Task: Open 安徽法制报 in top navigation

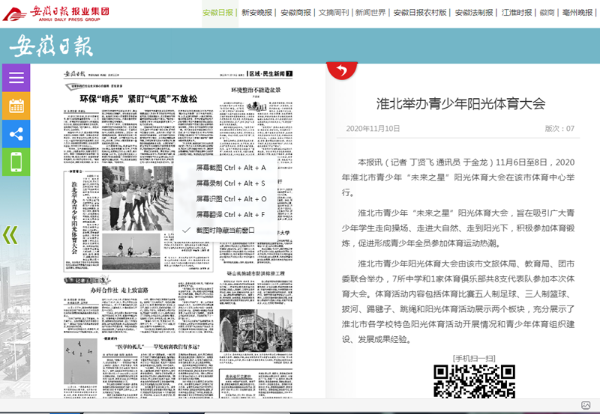Action: (x=474, y=13)
